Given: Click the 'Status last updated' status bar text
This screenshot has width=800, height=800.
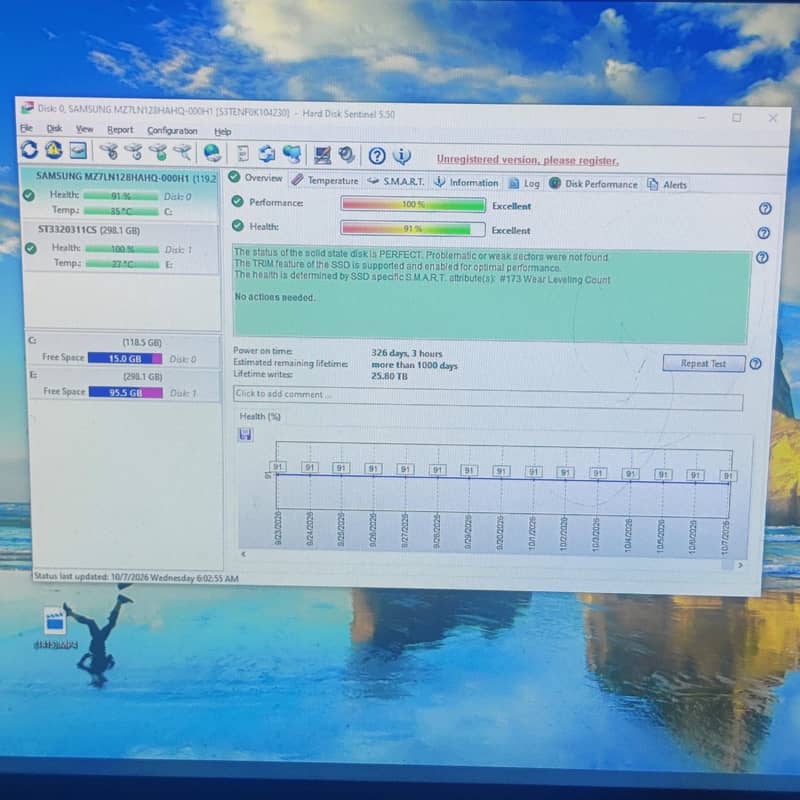Looking at the screenshot, I should pyautogui.click(x=136, y=577).
